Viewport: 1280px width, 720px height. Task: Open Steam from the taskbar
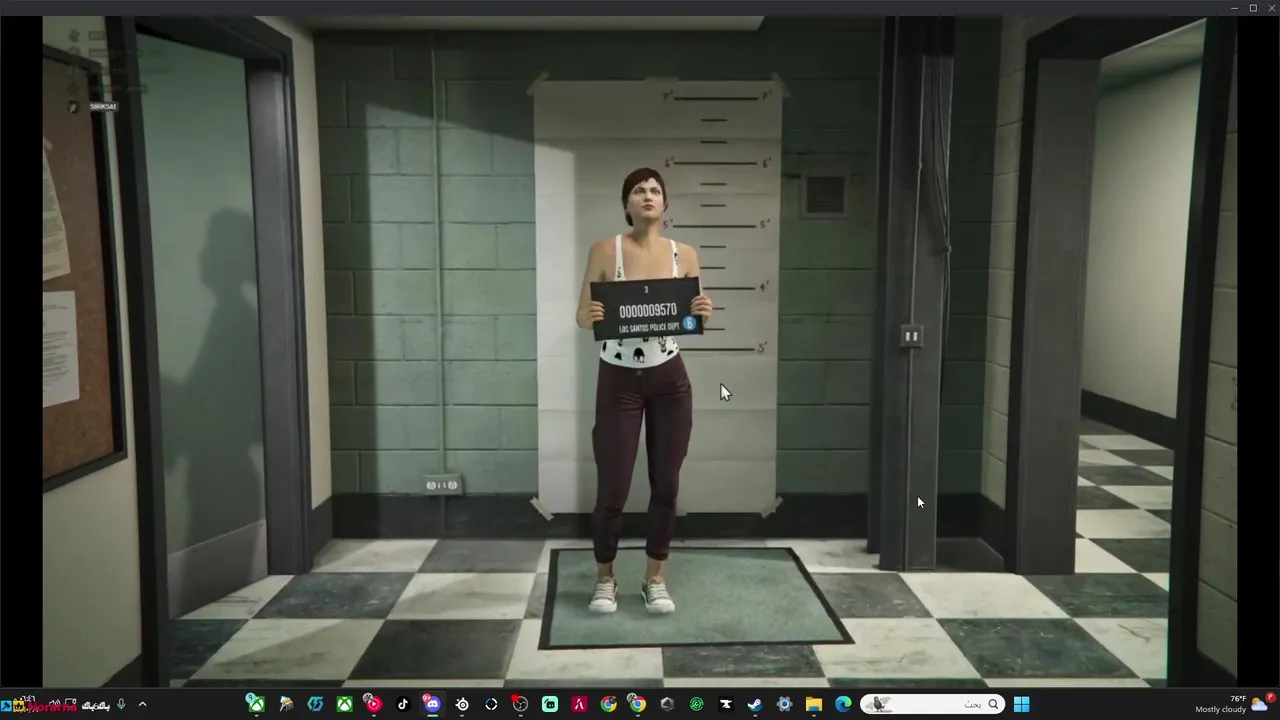click(754, 704)
